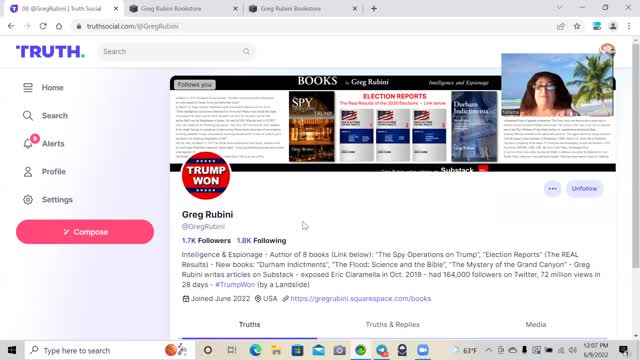Click the volume speaker icon in the system tray
Screen dimensions: 640x360
coord(573,350)
